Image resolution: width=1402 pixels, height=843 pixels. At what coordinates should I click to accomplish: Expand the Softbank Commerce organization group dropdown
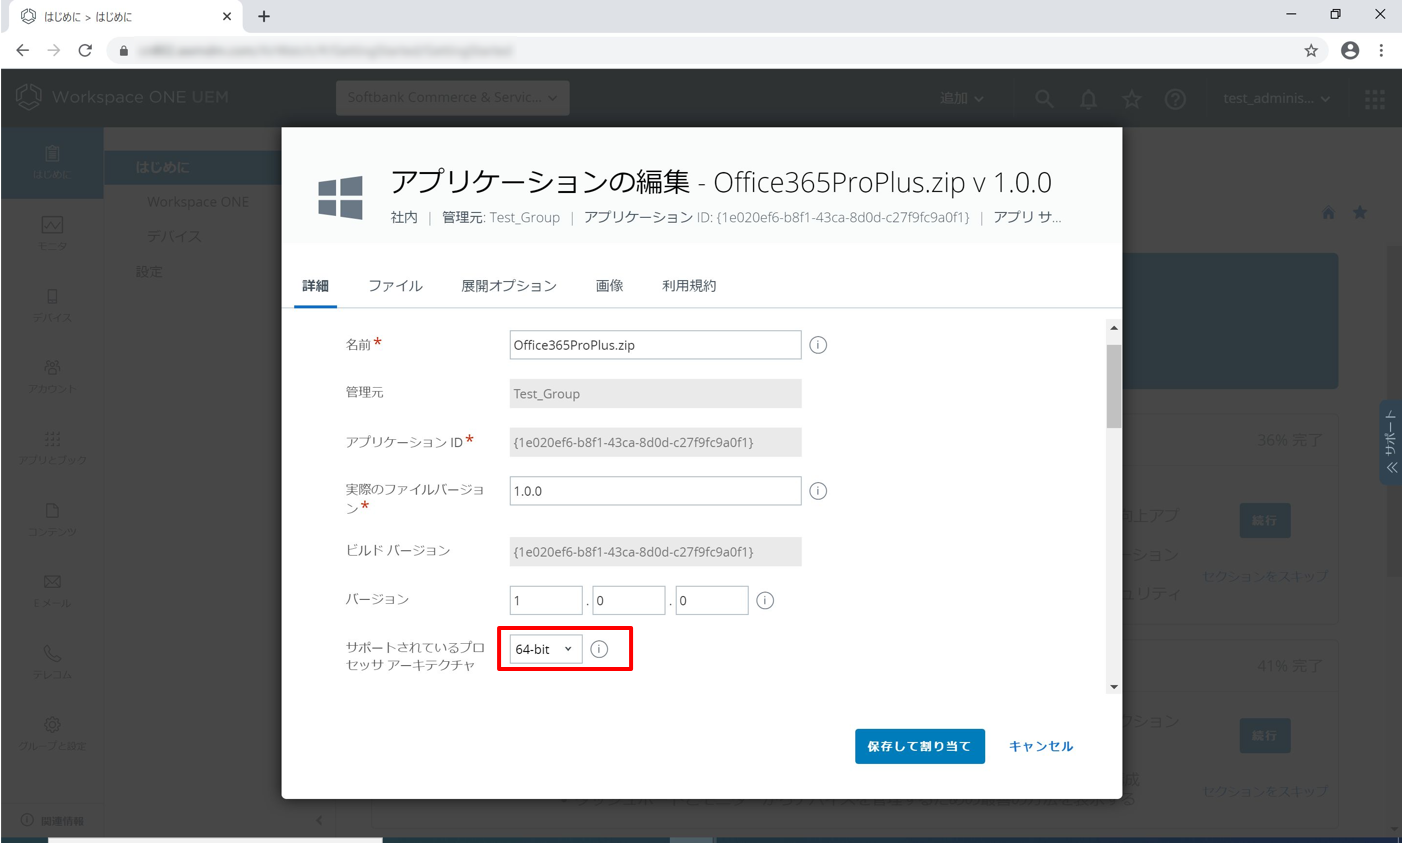[x=452, y=98]
